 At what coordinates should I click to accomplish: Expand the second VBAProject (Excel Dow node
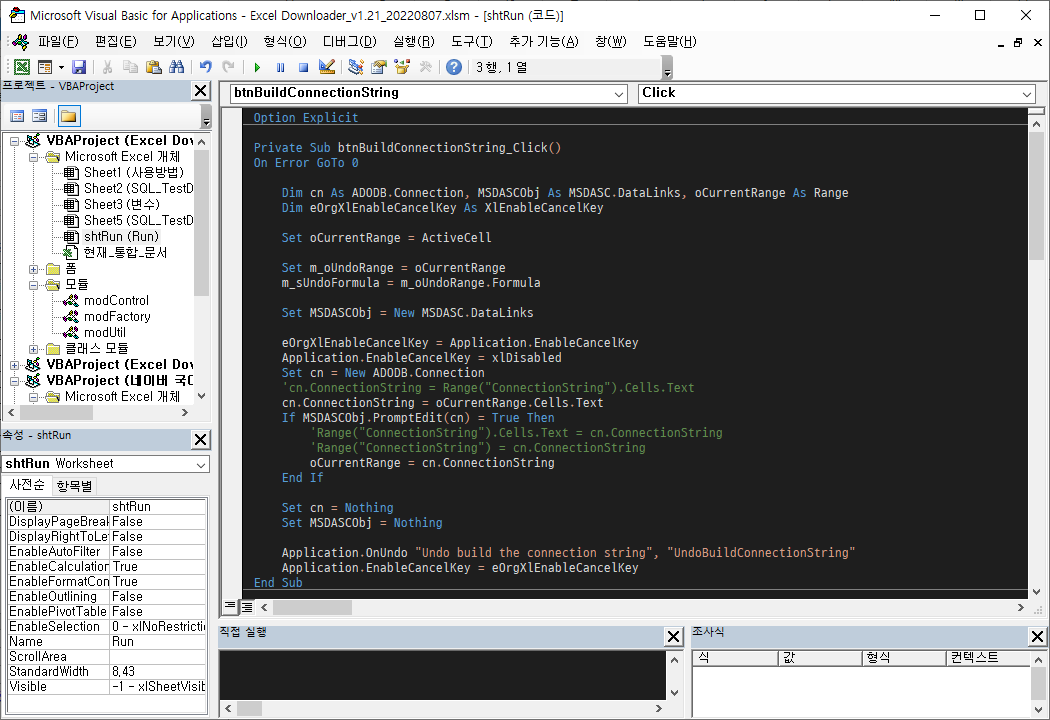point(14,365)
